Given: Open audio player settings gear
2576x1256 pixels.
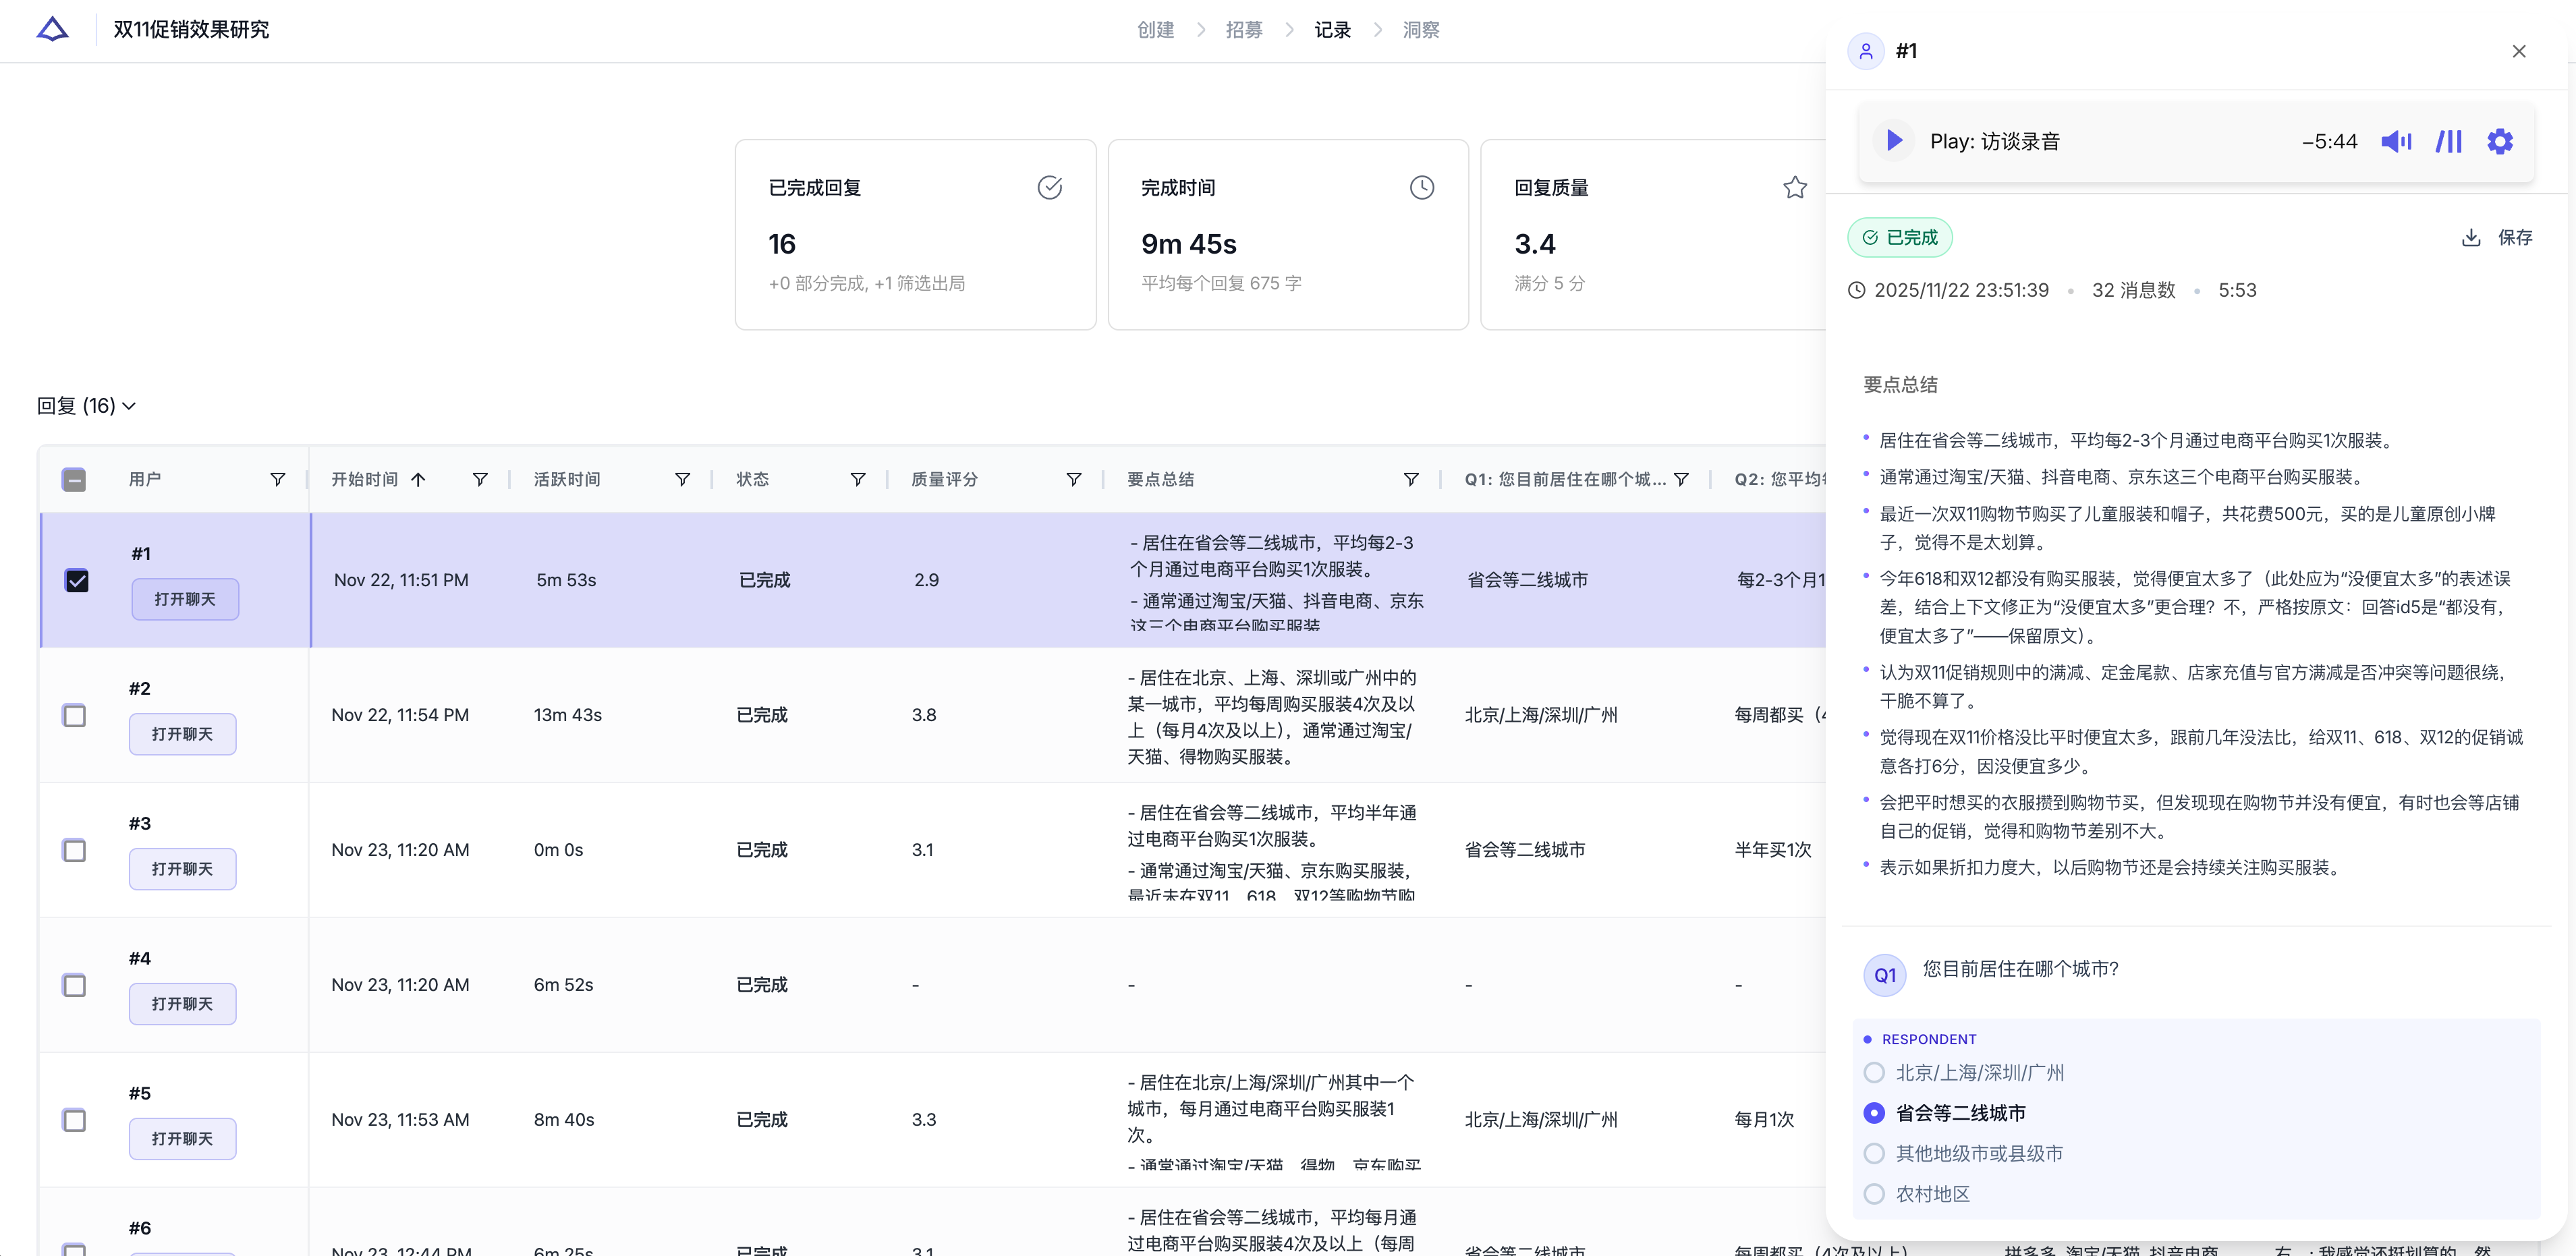Looking at the screenshot, I should pyautogui.click(x=2500, y=142).
